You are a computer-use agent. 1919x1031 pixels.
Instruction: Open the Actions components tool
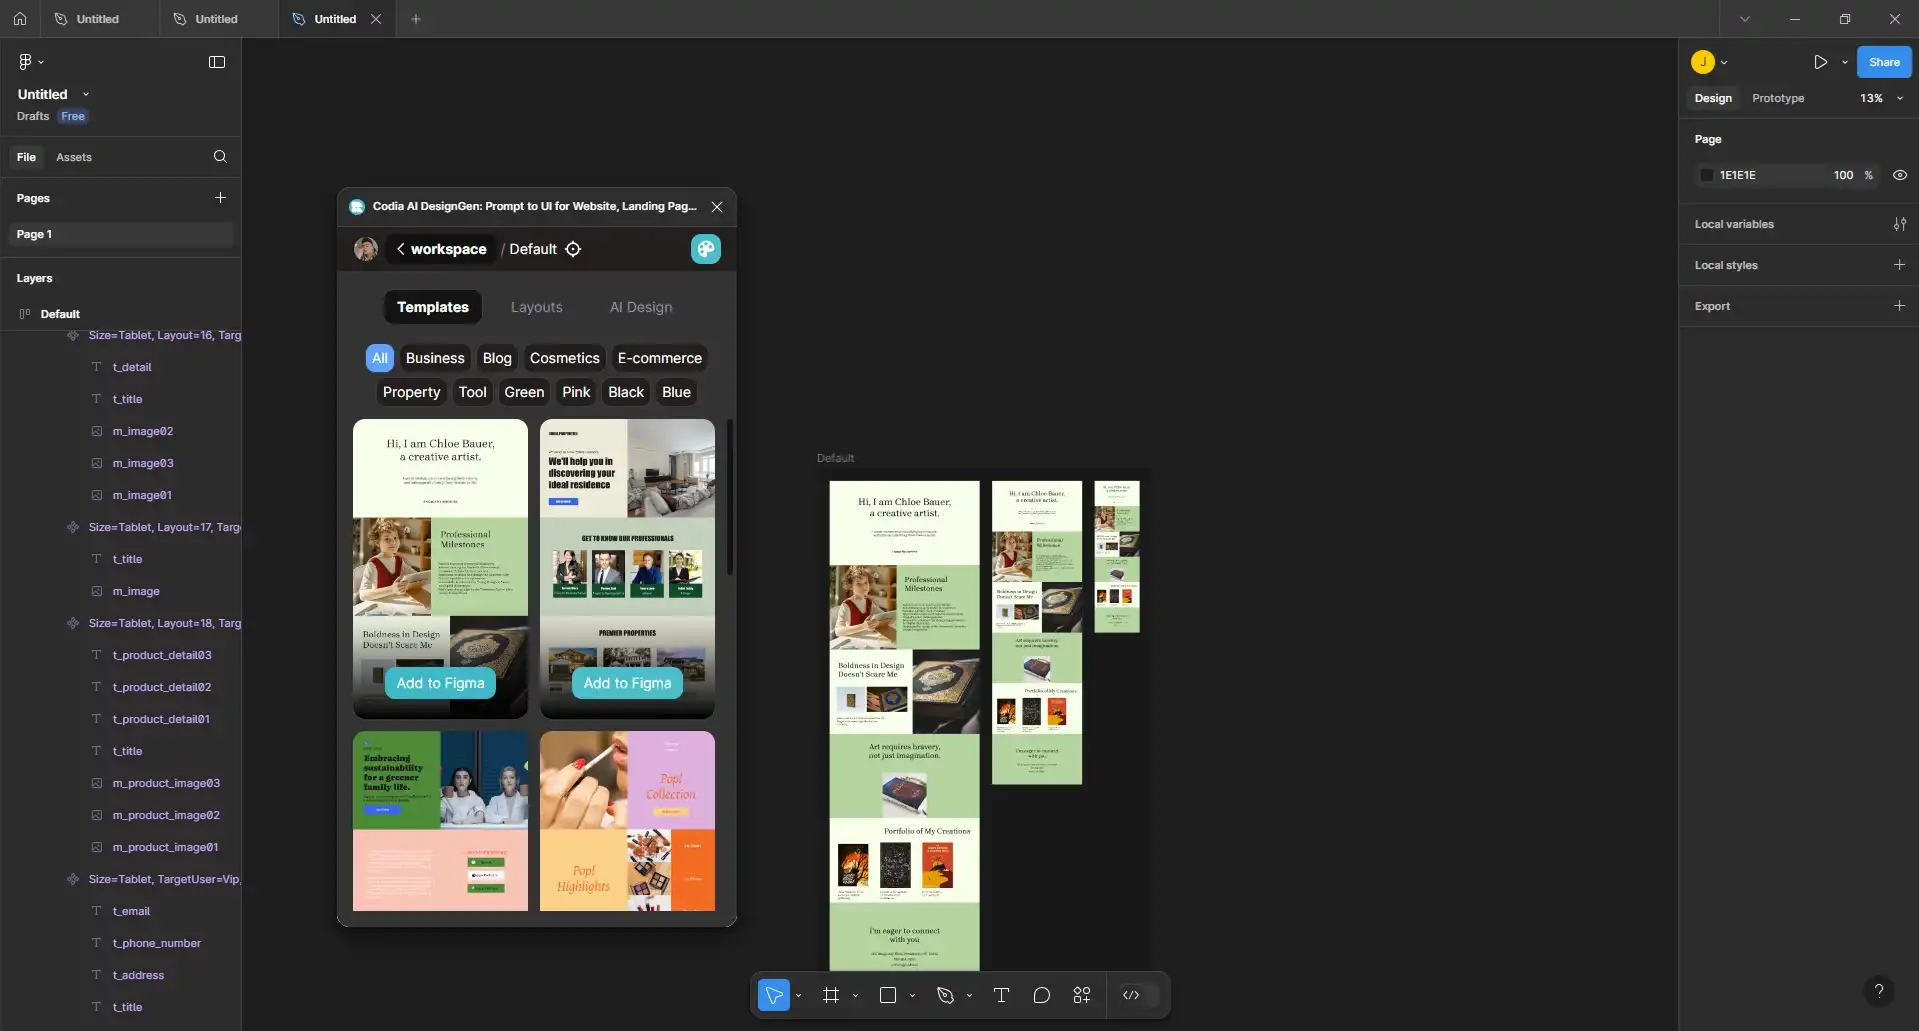[1082, 995]
